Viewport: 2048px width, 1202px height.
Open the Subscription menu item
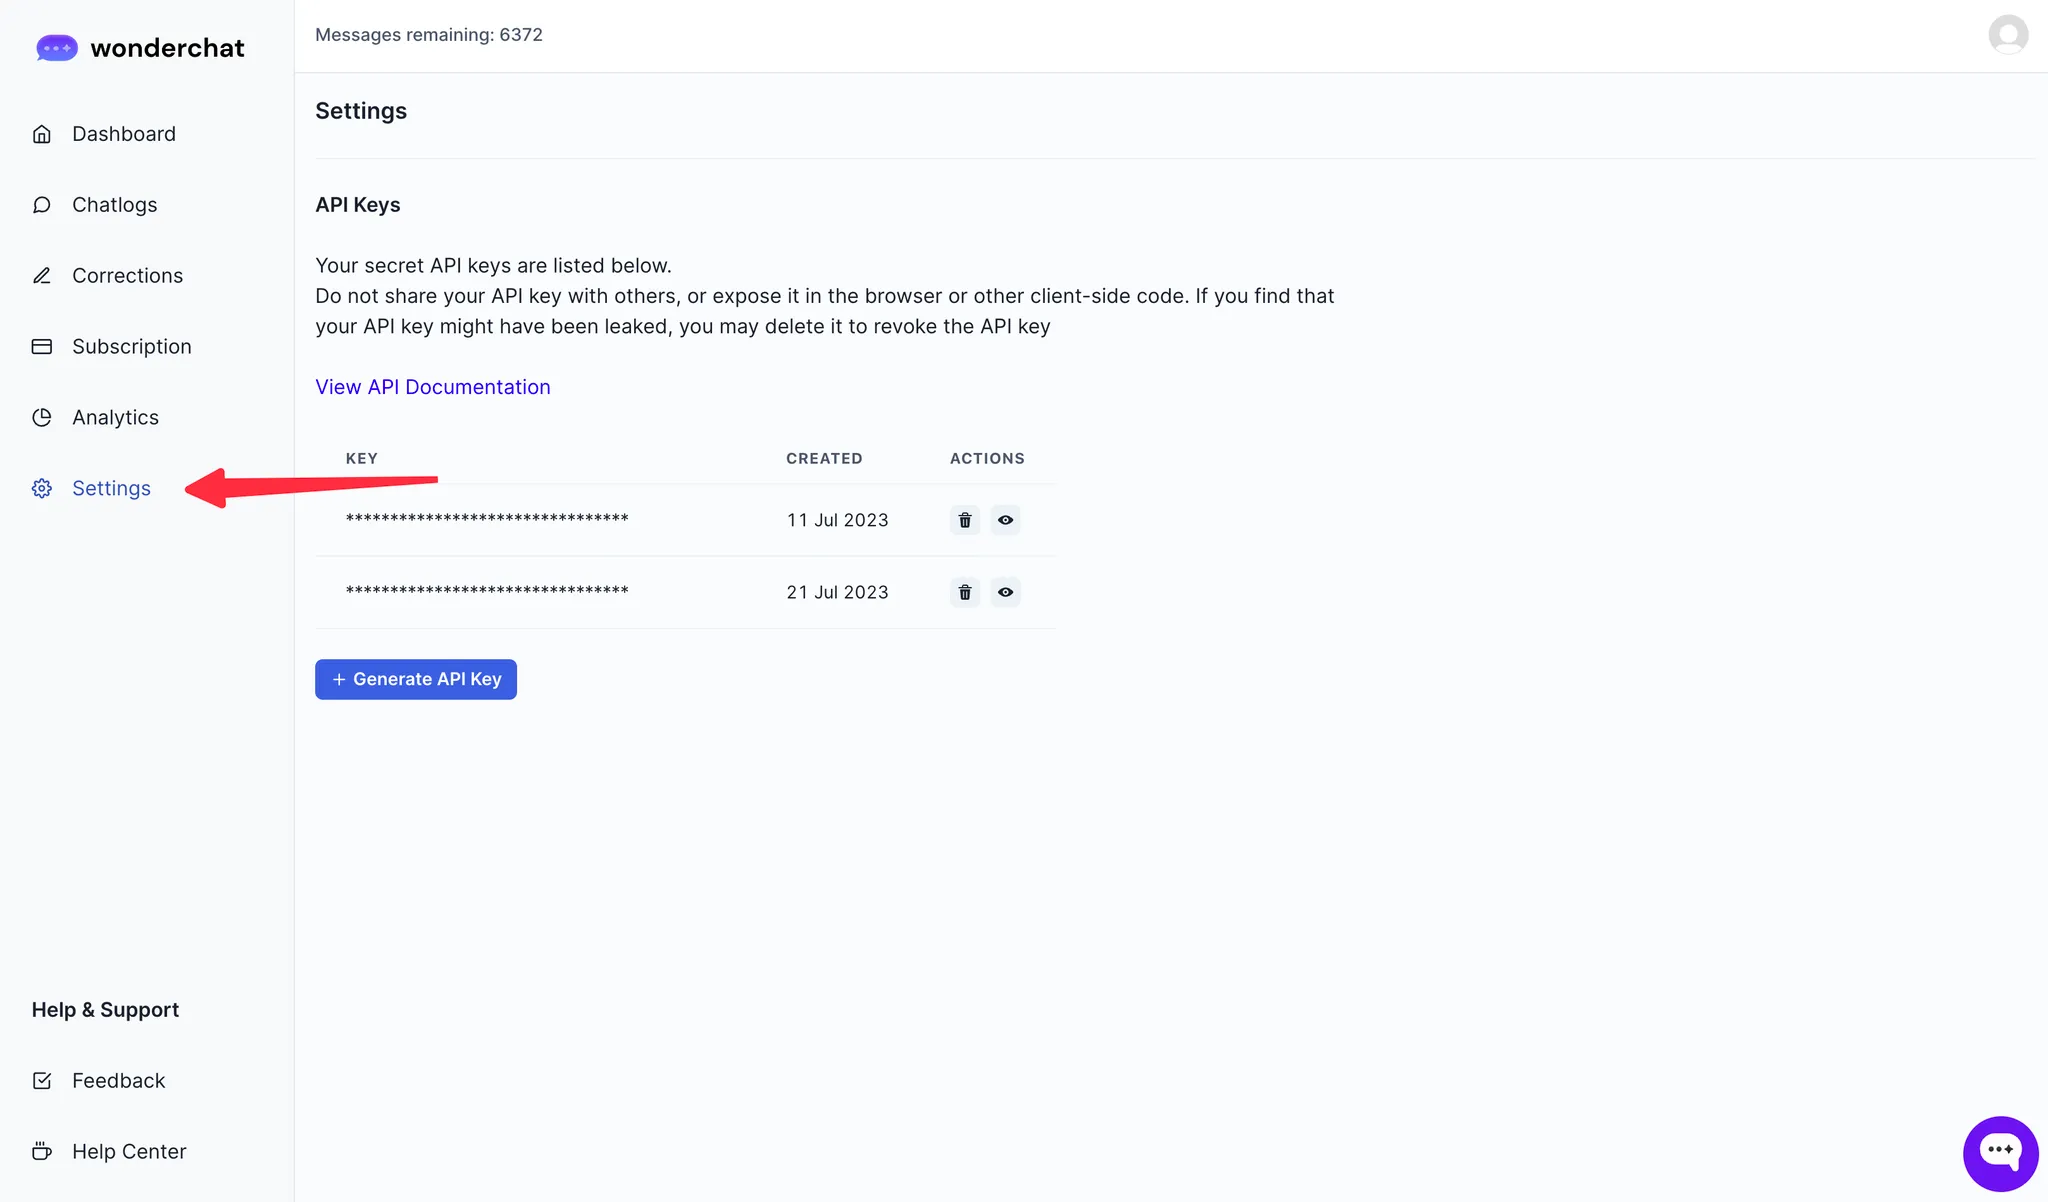[x=131, y=347]
